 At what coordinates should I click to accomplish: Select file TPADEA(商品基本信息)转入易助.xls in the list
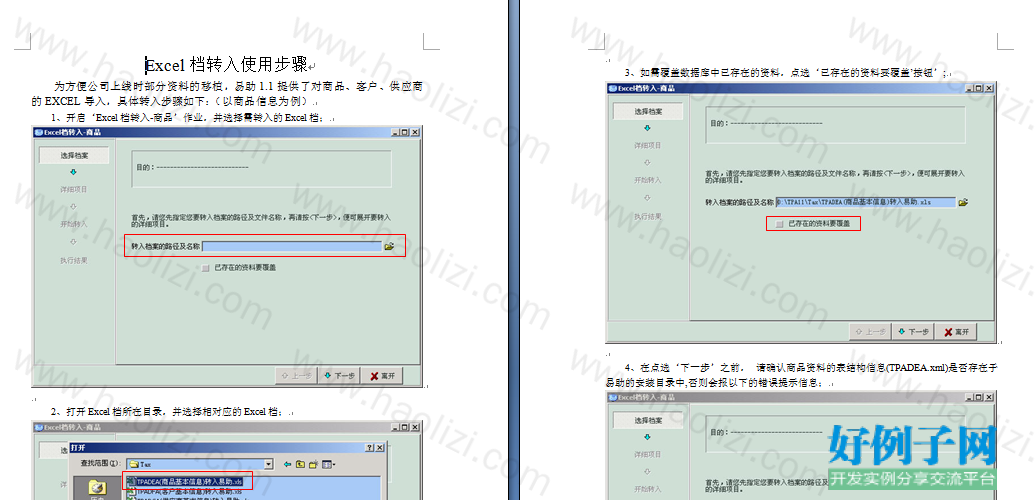(x=184, y=482)
